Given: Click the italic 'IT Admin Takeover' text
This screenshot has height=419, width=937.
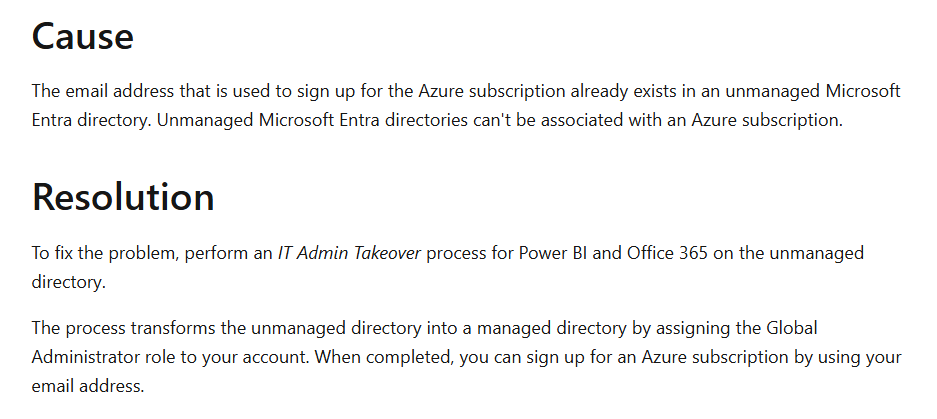Looking at the screenshot, I should pyautogui.click(x=351, y=254).
